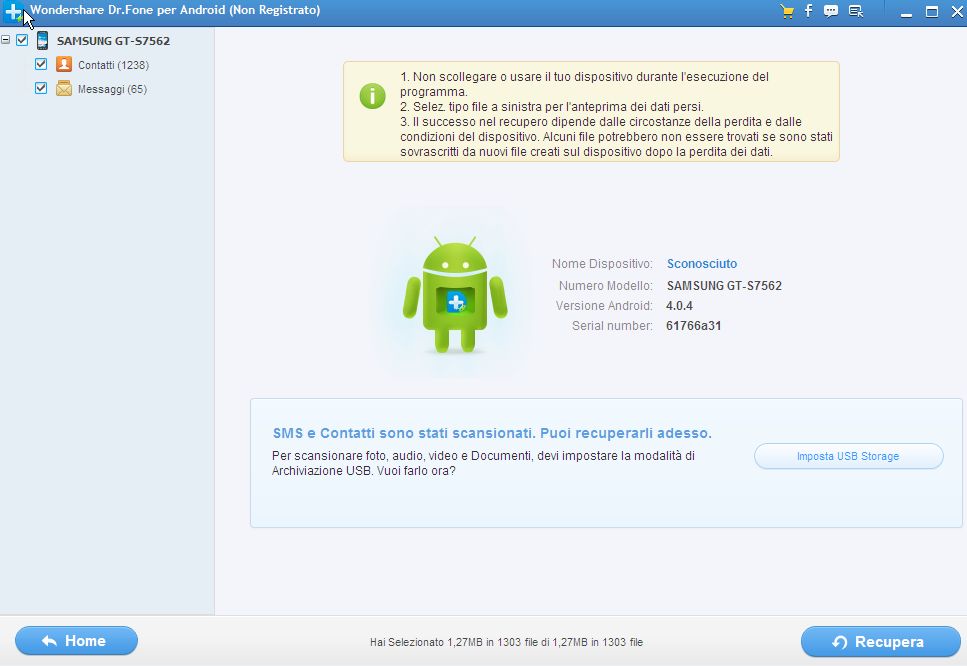Click the 'Per scansionare foto, audio' paragraph

pyautogui.click(x=484, y=463)
